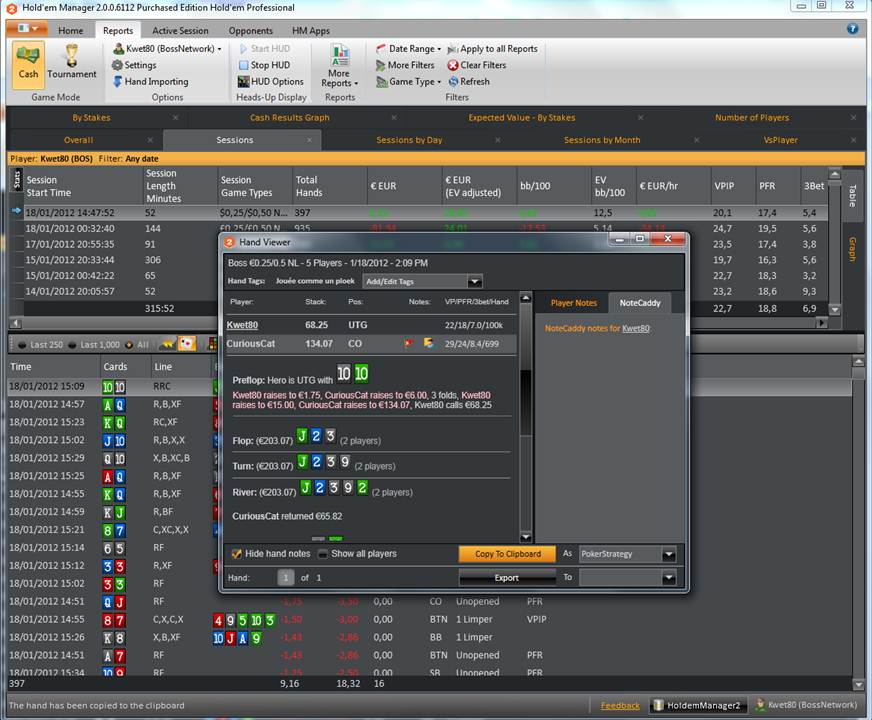The image size is (872, 720).
Task: Click Stop HUD icon
Action: (243, 65)
